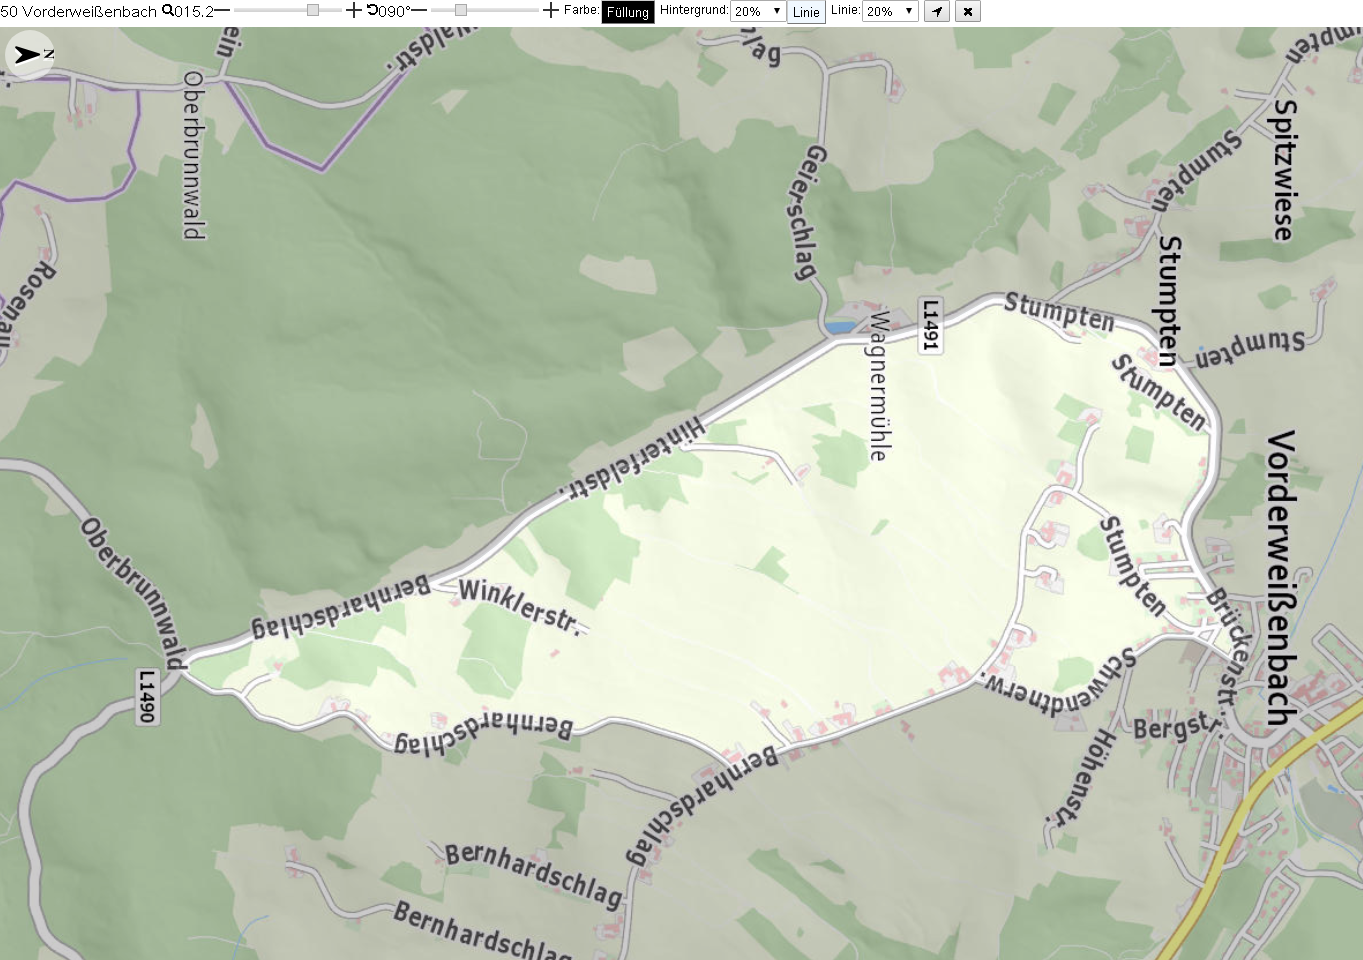
Task: Click the rotation slider handle
Action: (460, 10)
